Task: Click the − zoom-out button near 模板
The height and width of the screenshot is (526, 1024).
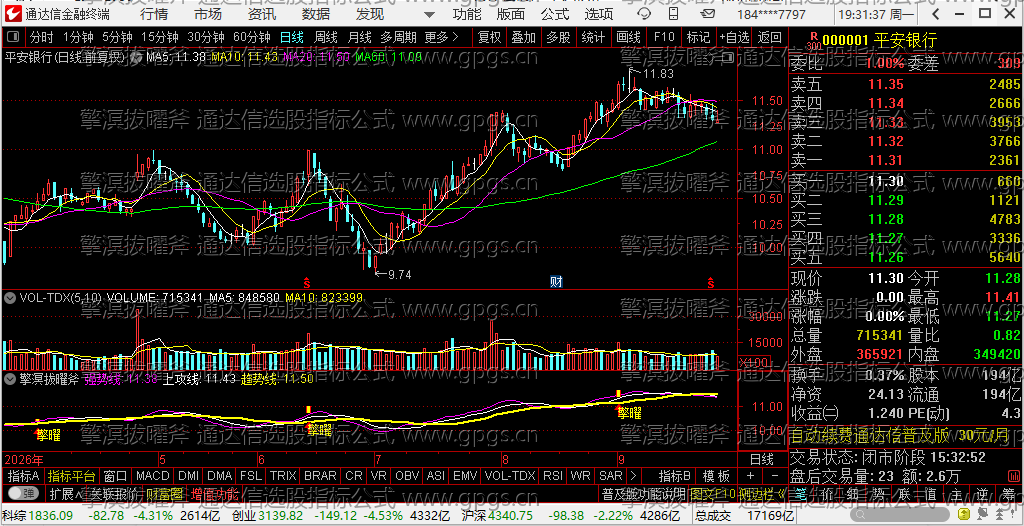Action: pos(775,476)
